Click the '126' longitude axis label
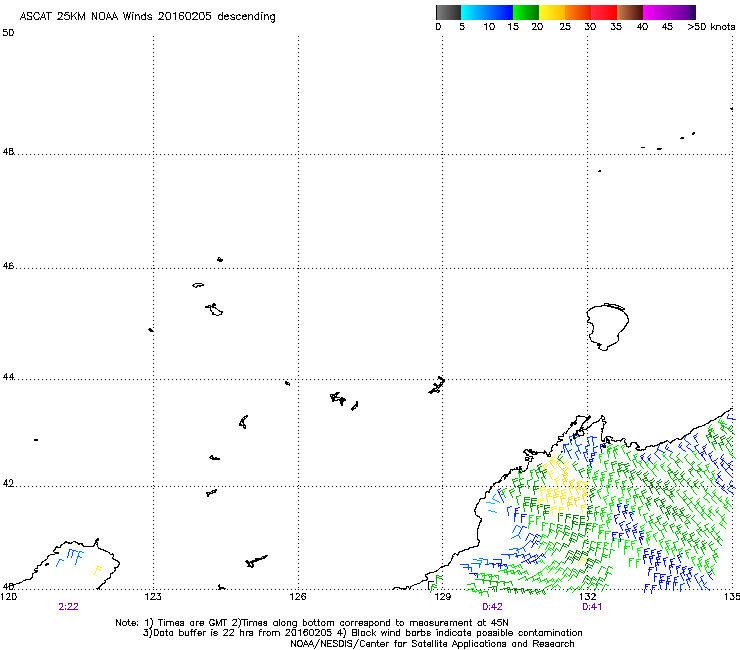The width and height of the screenshot is (740, 650). 298,597
